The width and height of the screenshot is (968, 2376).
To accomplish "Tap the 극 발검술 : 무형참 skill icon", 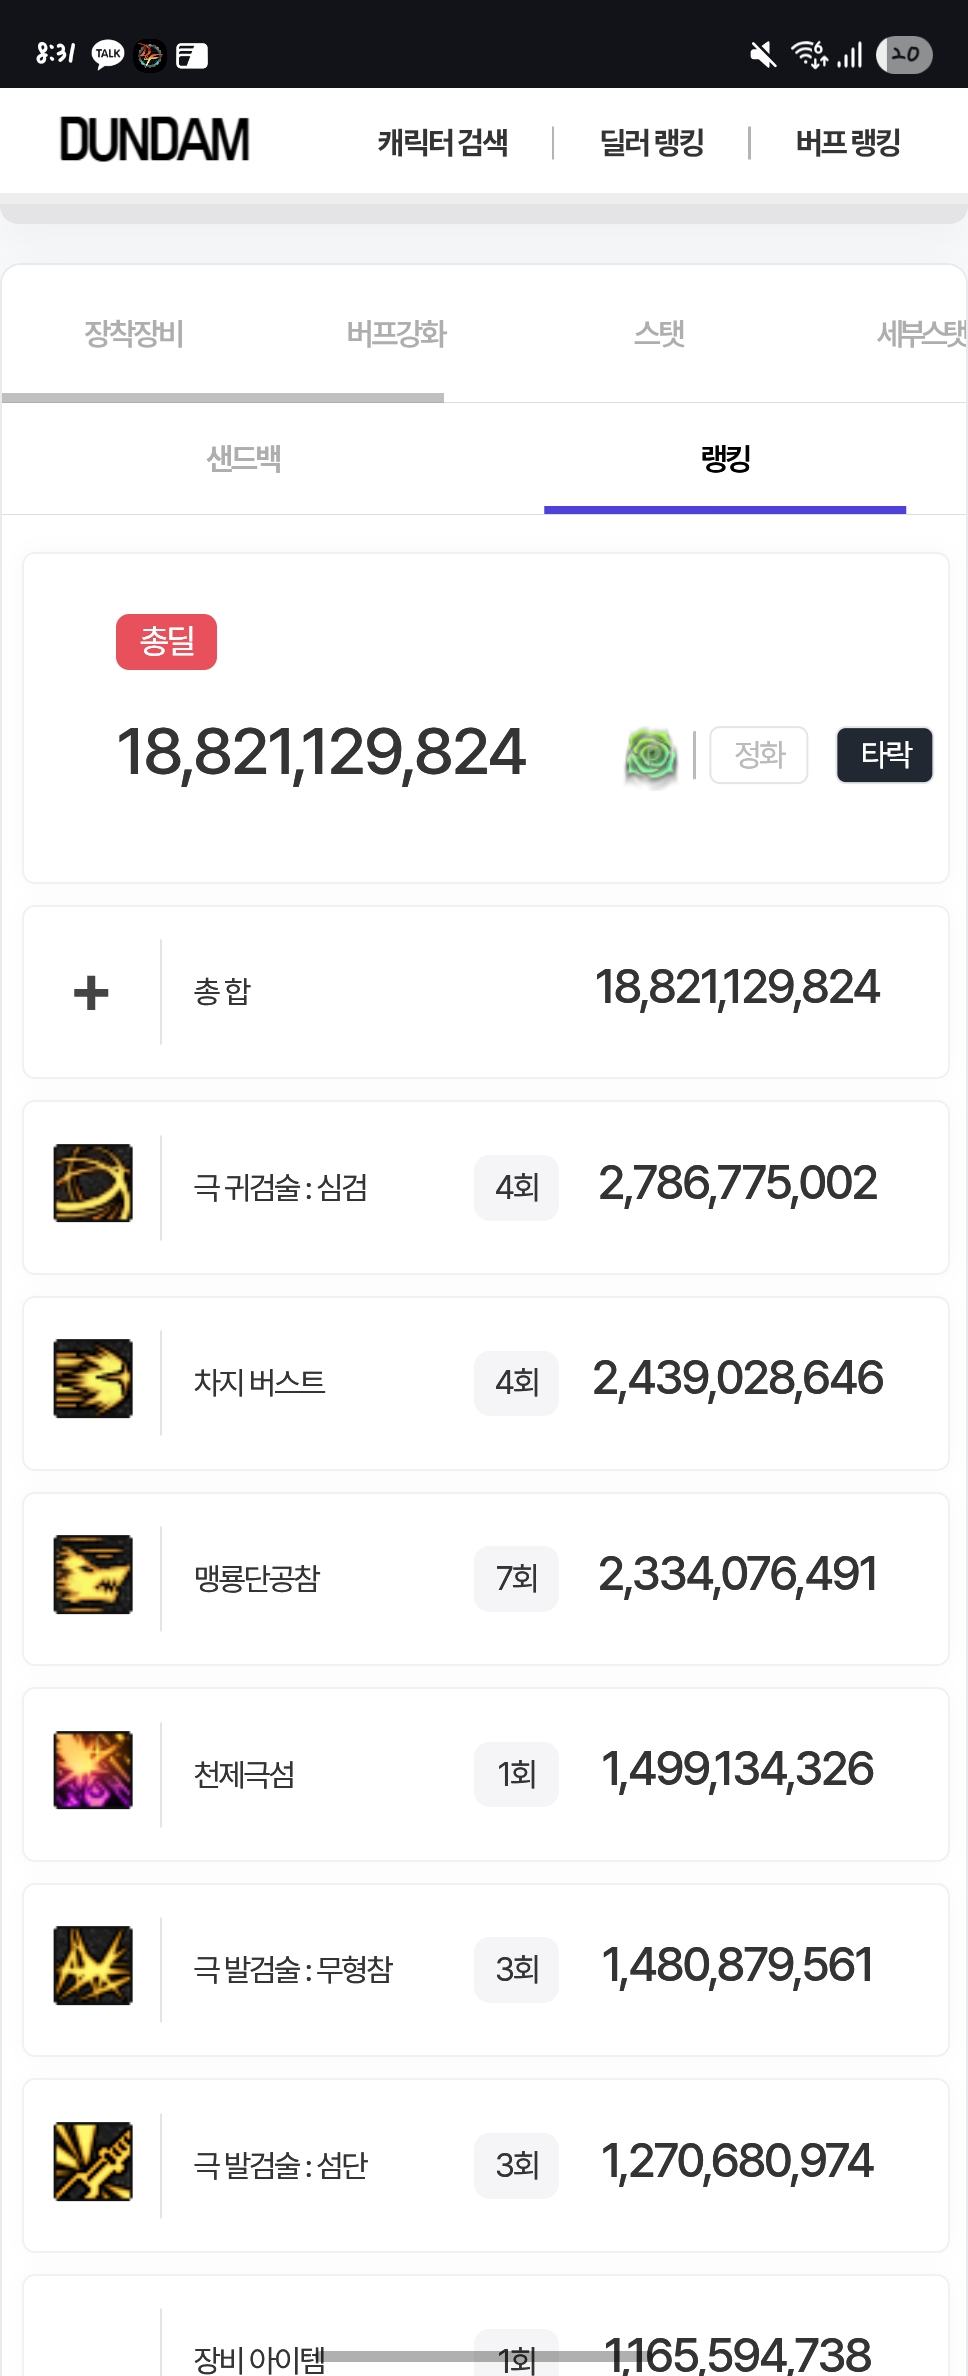I will click(x=93, y=1965).
